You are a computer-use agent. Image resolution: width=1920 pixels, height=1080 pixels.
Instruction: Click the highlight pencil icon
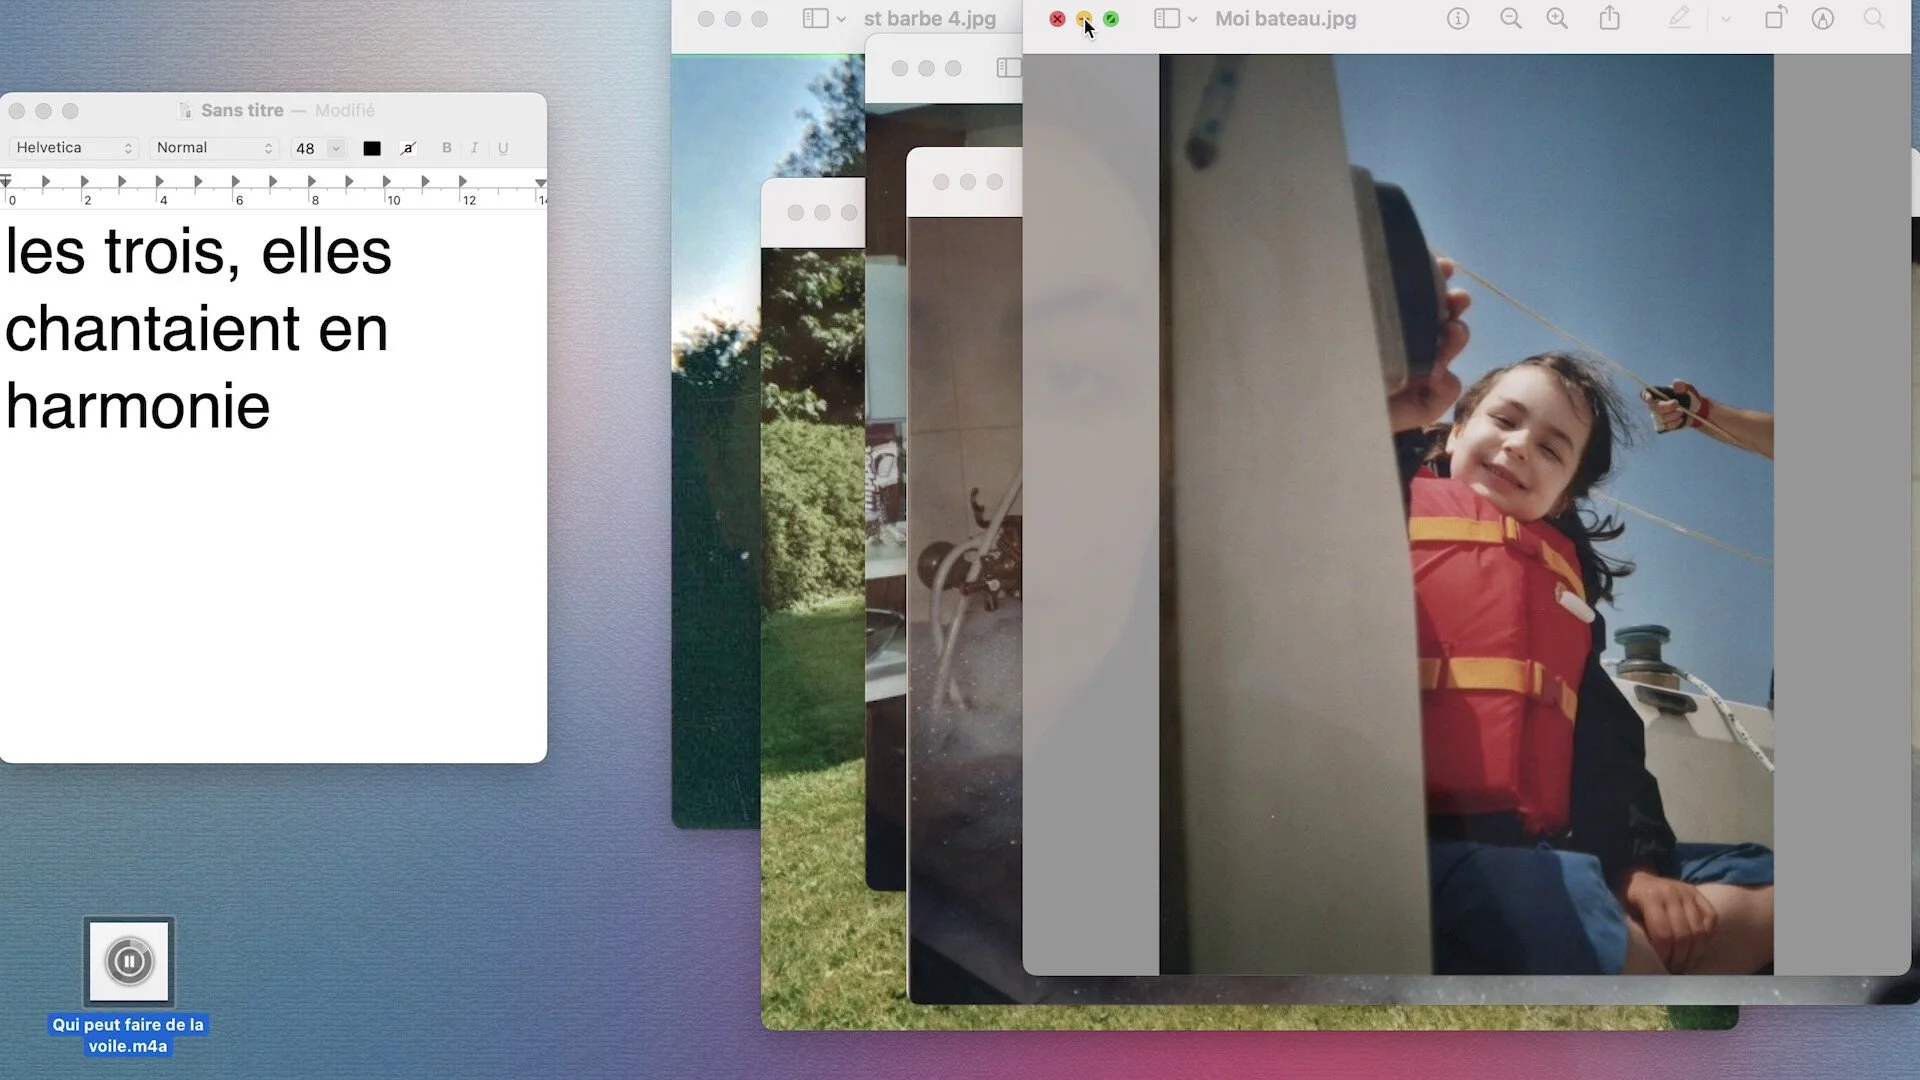1679,19
